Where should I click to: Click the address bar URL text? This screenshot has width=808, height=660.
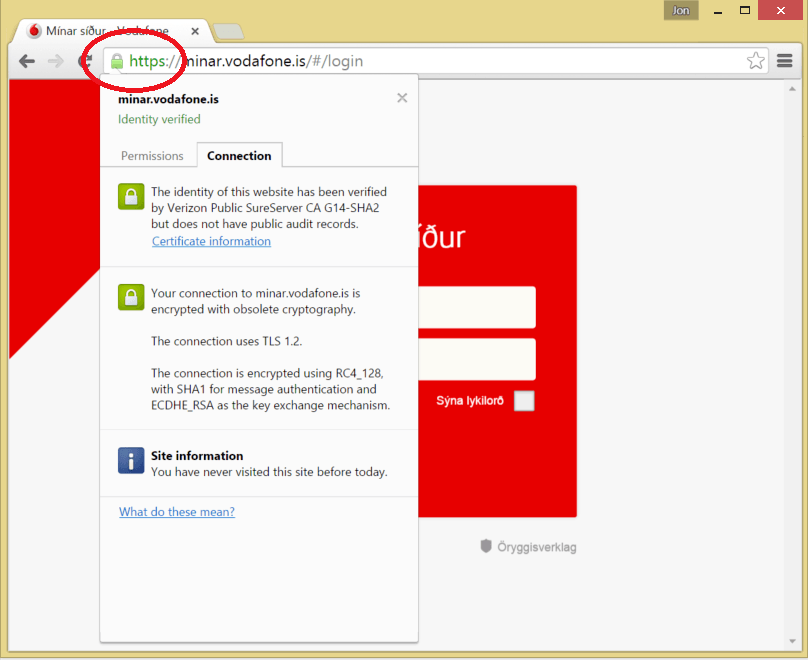point(246,61)
